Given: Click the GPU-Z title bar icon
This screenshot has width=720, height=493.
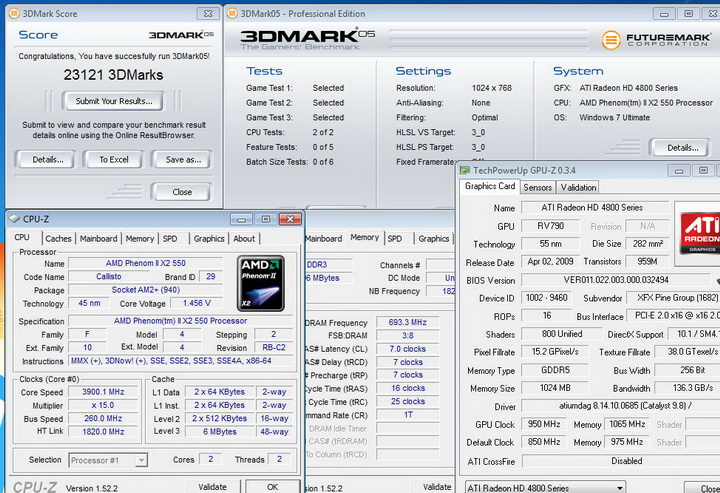Looking at the screenshot, I should pos(465,170).
